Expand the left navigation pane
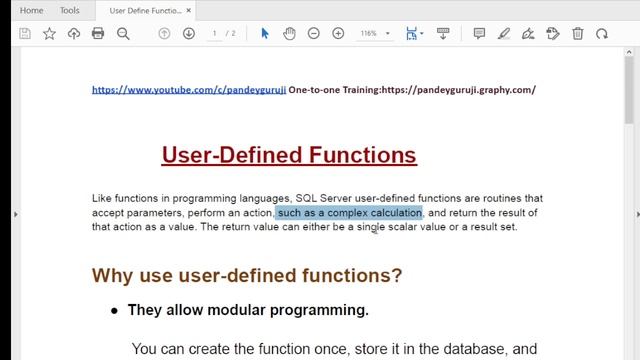This screenshot has width=640, height=360. pos(16,214)
